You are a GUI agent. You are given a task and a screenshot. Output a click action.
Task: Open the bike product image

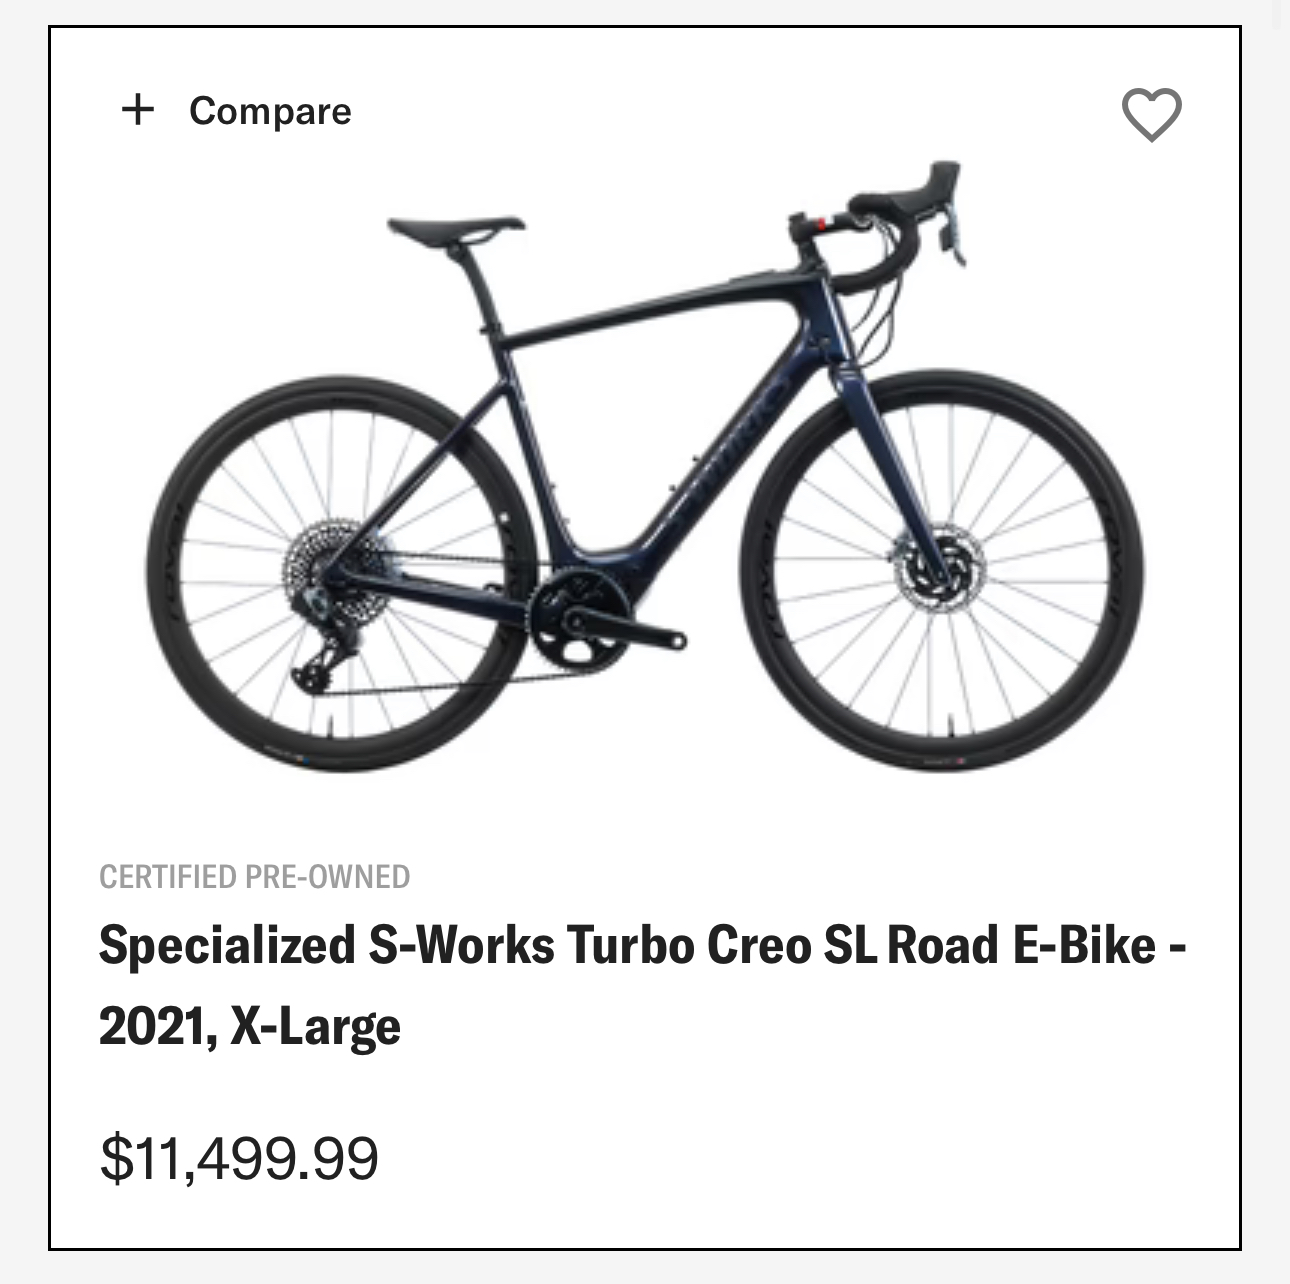[645, 470]
